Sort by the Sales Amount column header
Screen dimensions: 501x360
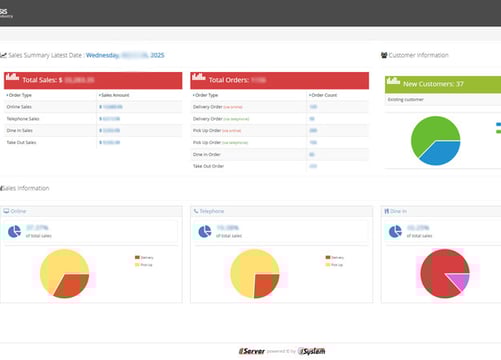pos(114,95)
